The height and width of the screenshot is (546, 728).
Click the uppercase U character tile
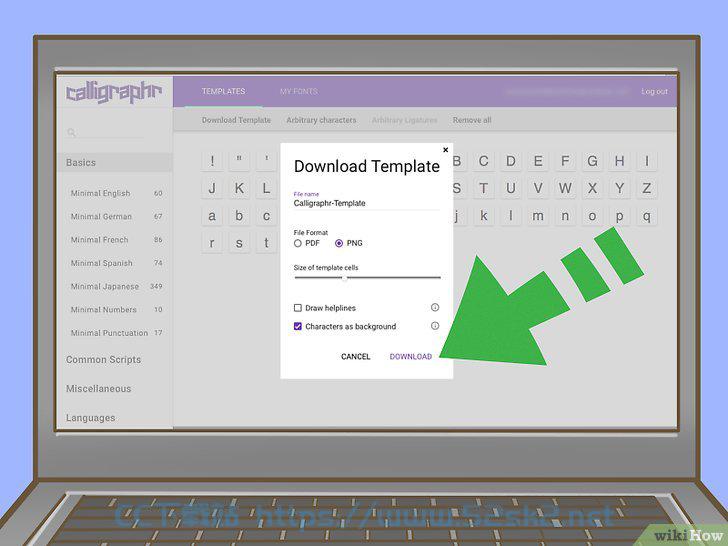(x=511, y=188)
